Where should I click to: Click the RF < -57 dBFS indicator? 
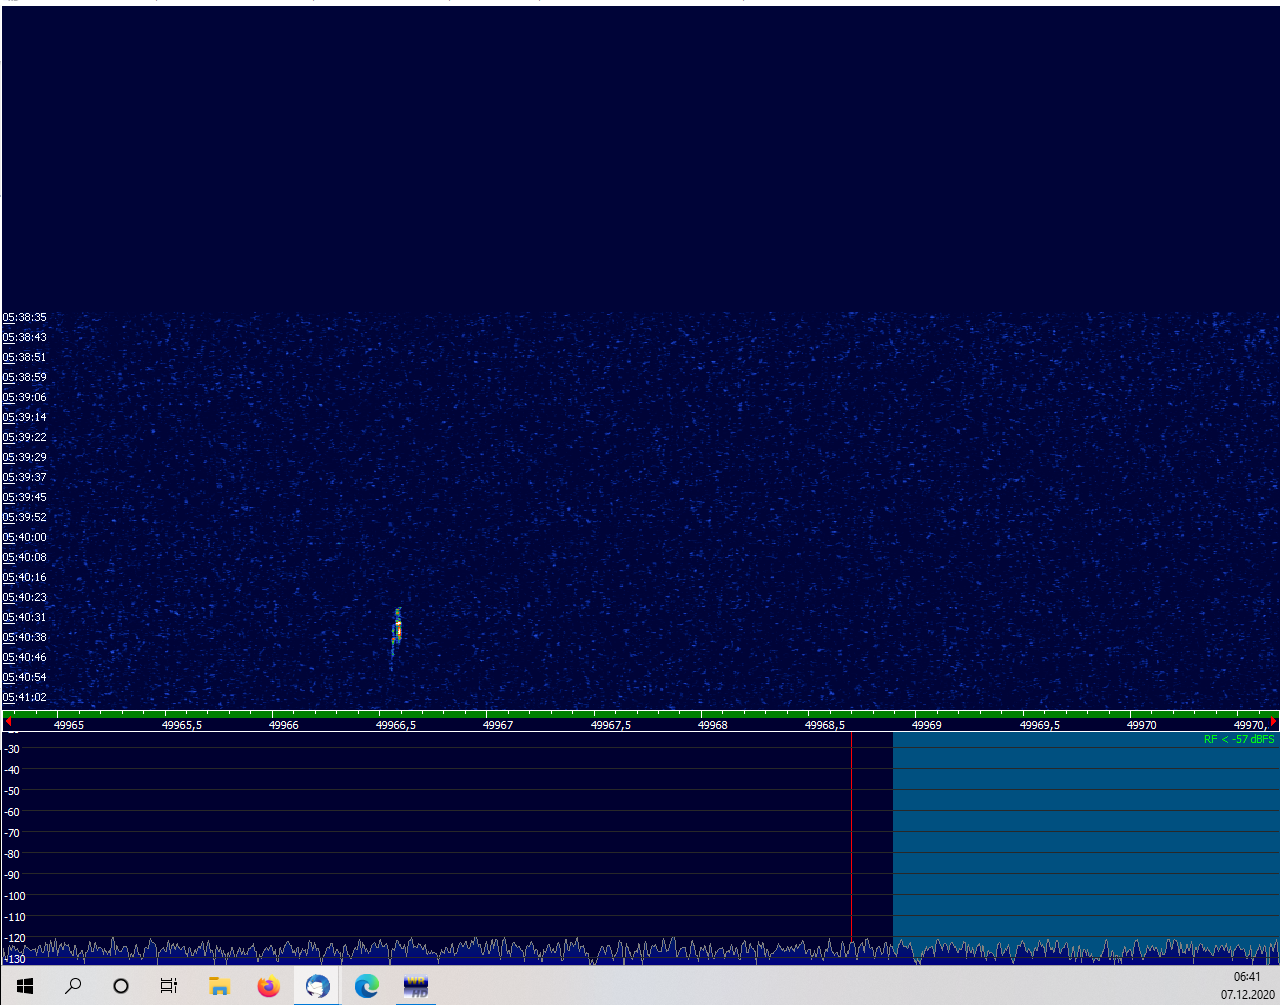[x=1239, y=740]
